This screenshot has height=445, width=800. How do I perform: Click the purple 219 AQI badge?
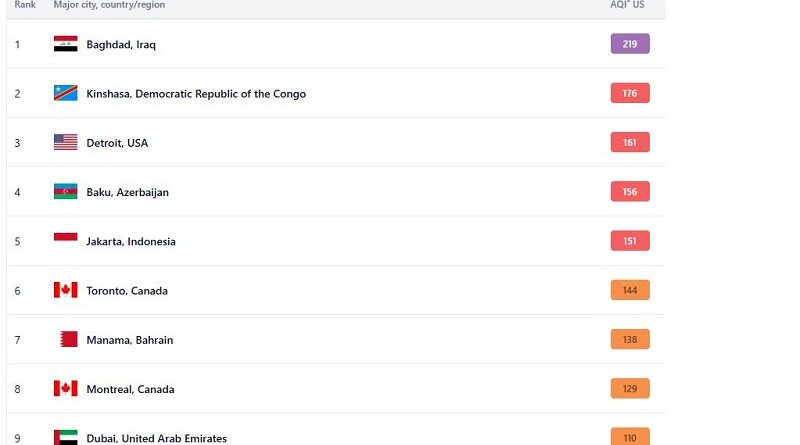[630, 44]
